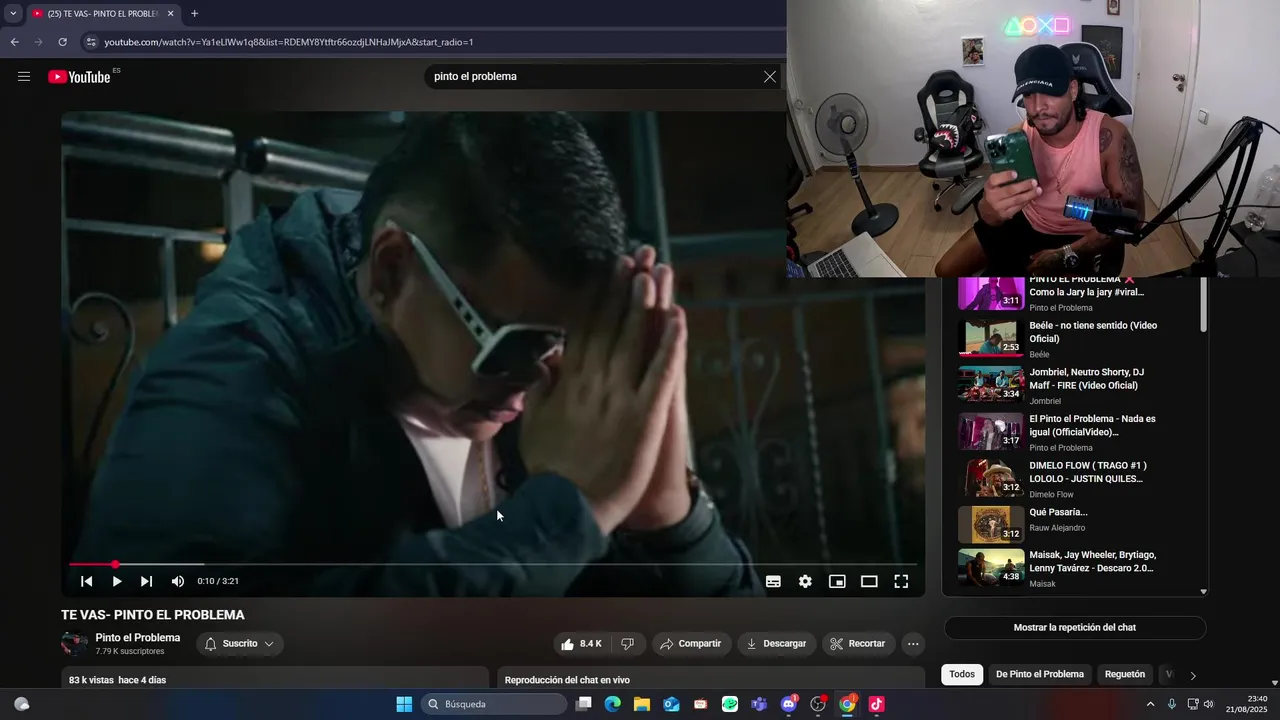Screen dimensions: 1280x720
Task: Reload the browser page
Action: pyautogui.click(x=62, y=42)
